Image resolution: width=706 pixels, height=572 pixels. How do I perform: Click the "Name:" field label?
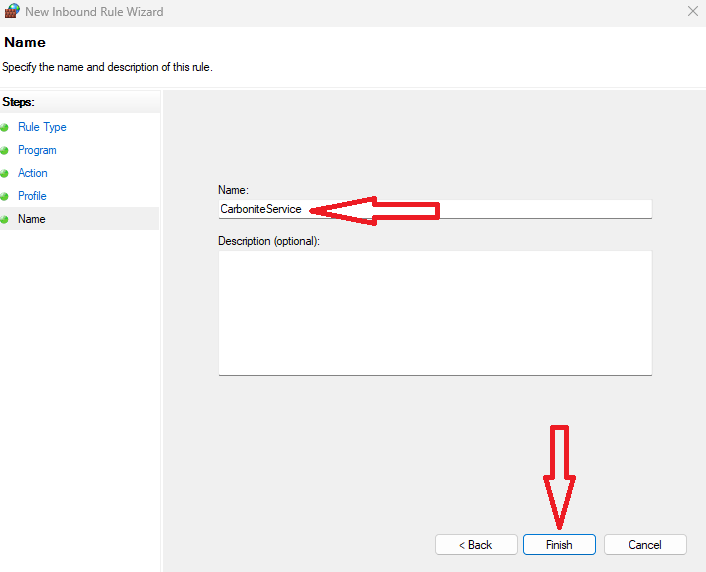233,189
